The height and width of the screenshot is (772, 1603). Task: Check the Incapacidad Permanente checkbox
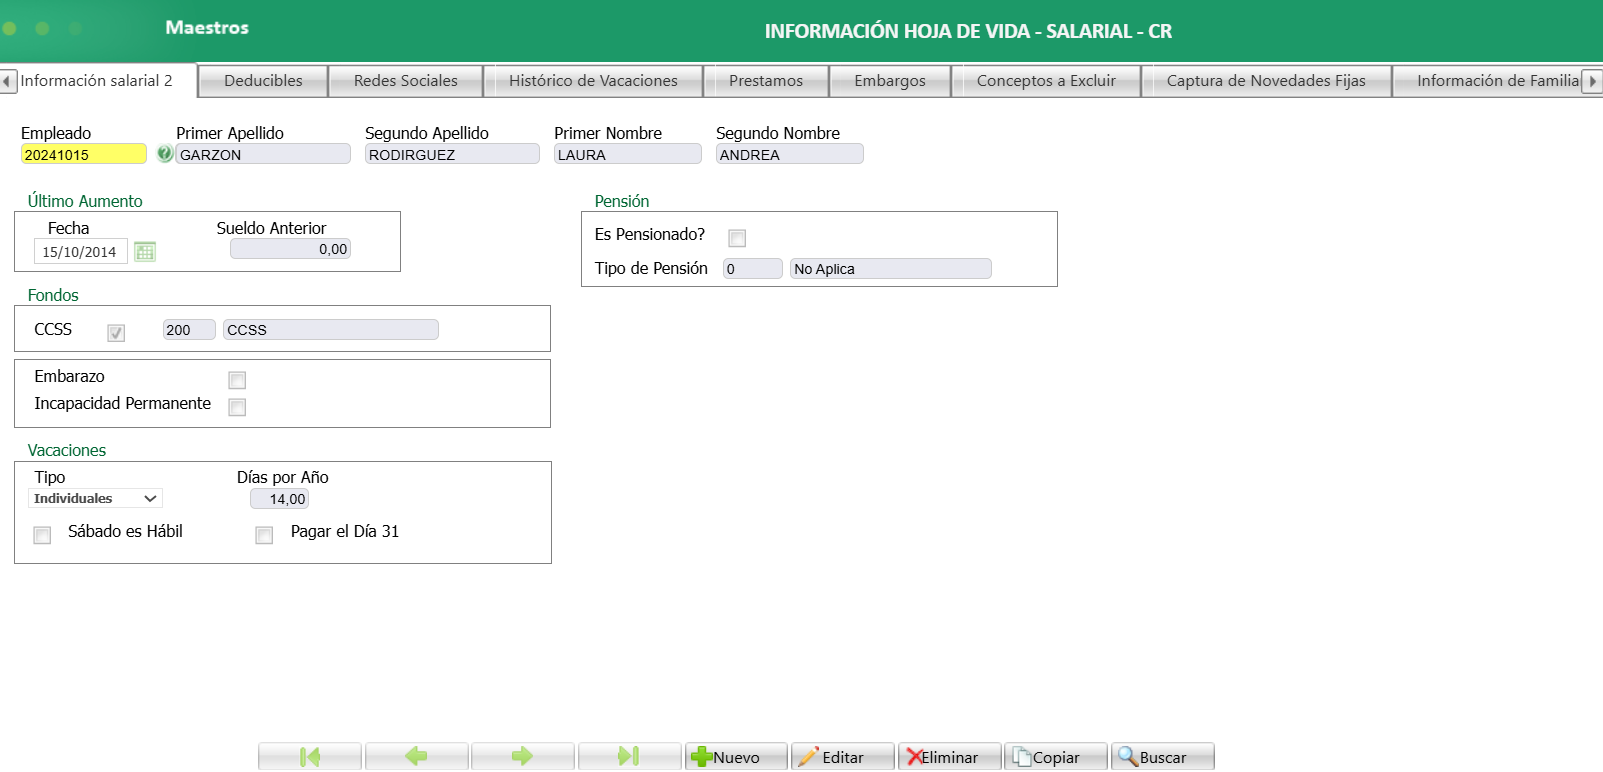click(237, 407)
